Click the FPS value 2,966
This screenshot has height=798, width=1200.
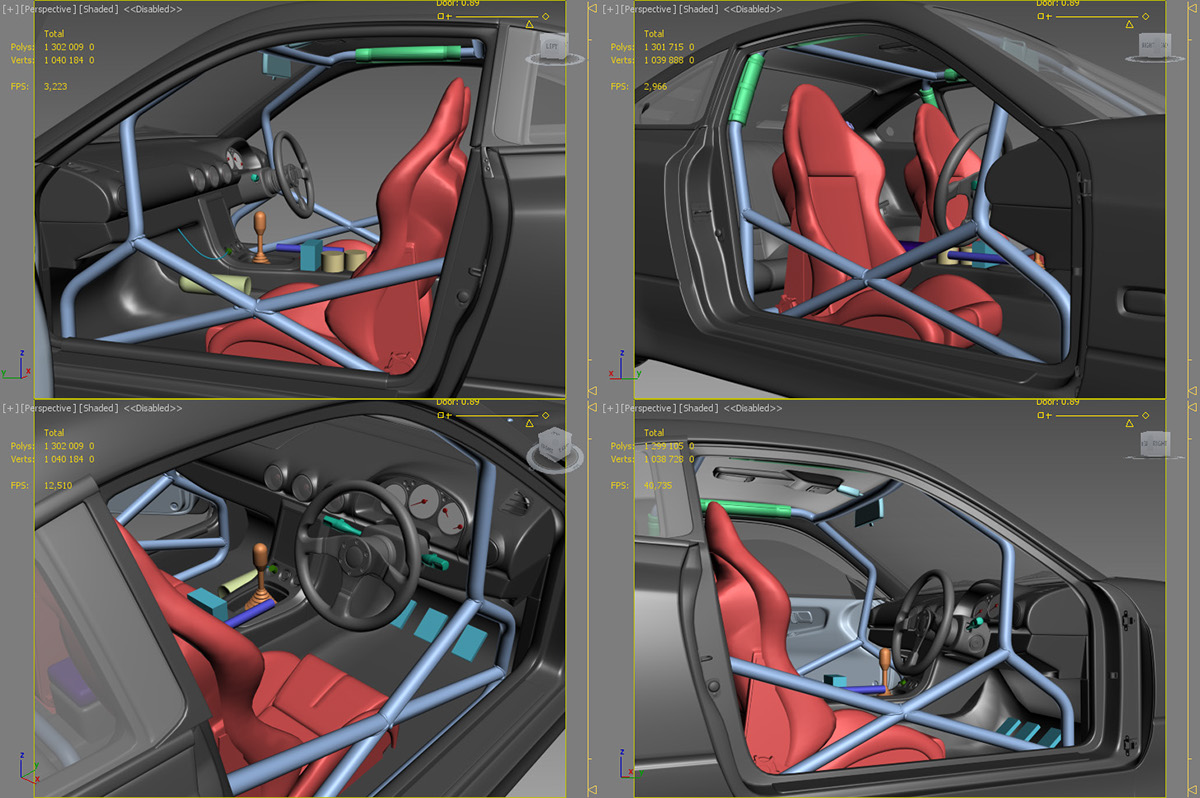(656, 87)
